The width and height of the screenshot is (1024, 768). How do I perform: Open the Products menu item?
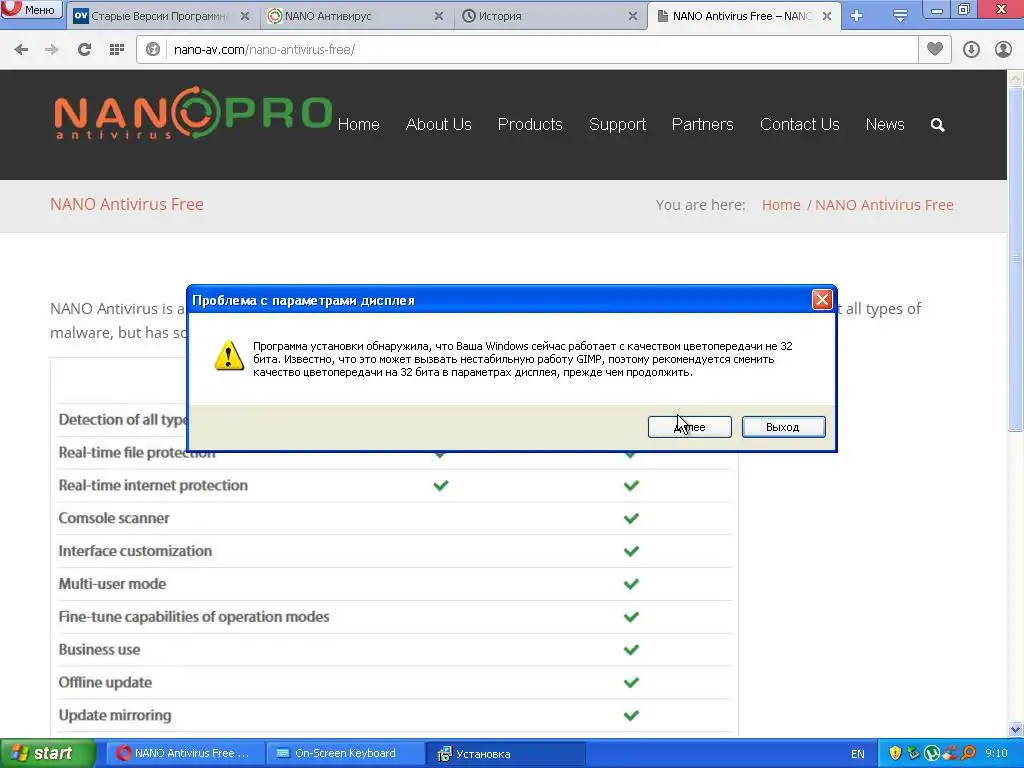click(x=530, y=125)
